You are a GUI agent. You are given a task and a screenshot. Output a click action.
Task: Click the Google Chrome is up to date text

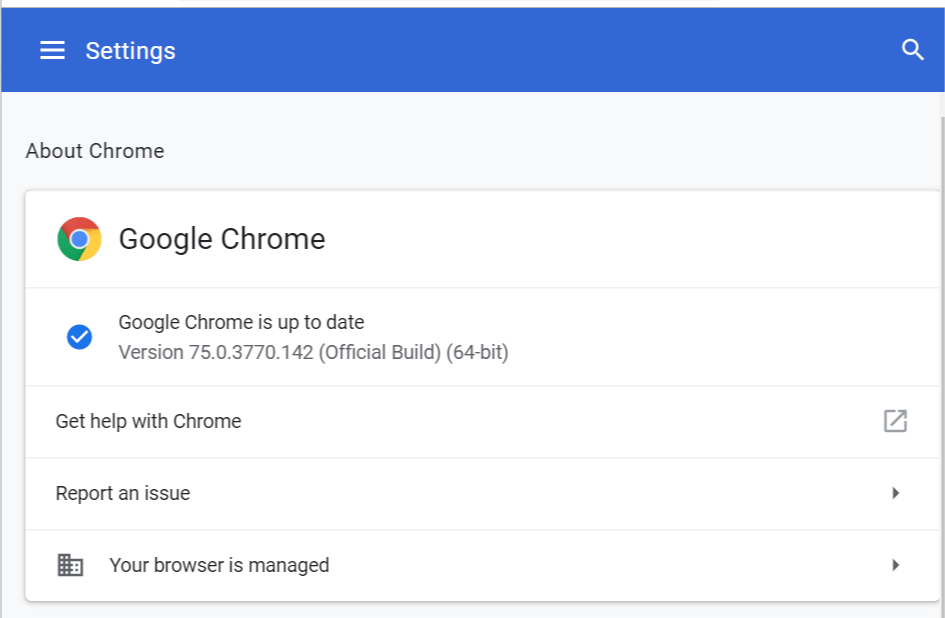241,322
